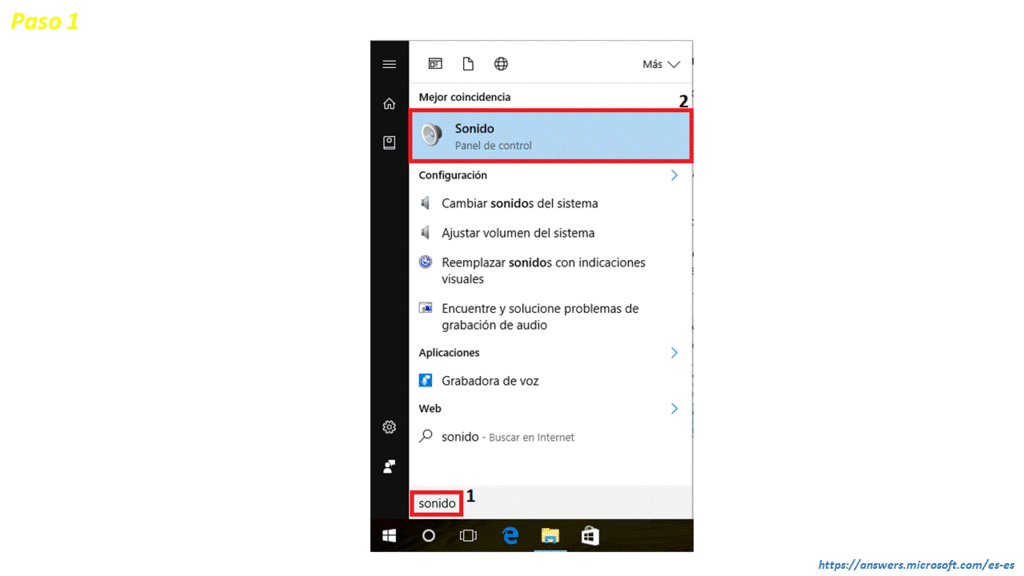
Task: Click the Cortana circle taskbar icon
Action: 428,536
